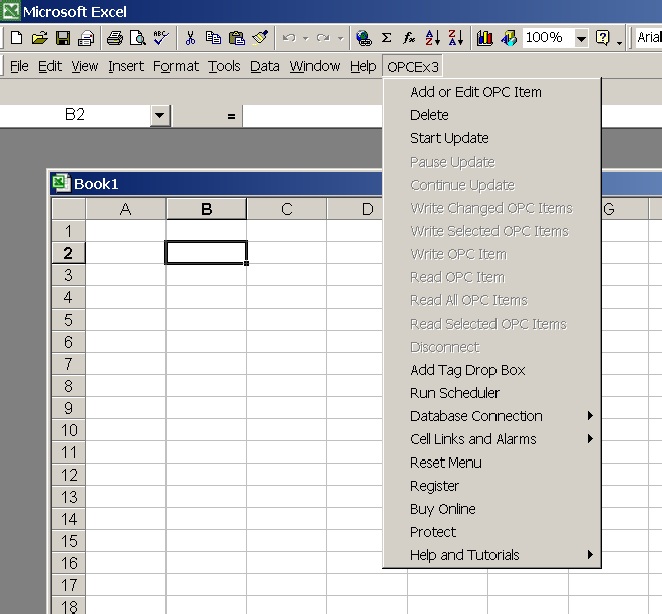This screenshot has width=662, height=614.
Task: Run Spelling check ABC icon
Action: tap(161, 38)
